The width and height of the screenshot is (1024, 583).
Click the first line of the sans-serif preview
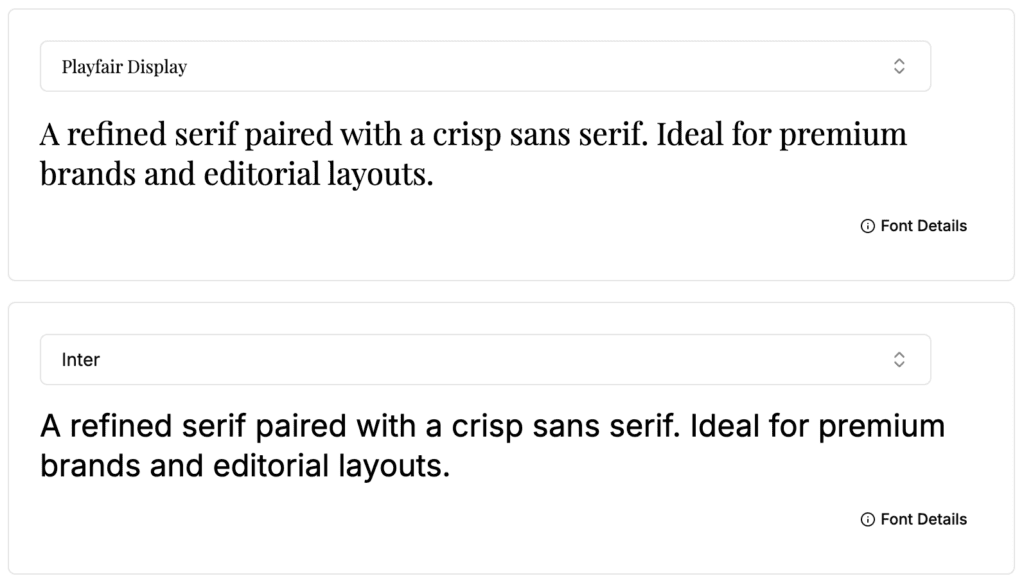point(492,427)
